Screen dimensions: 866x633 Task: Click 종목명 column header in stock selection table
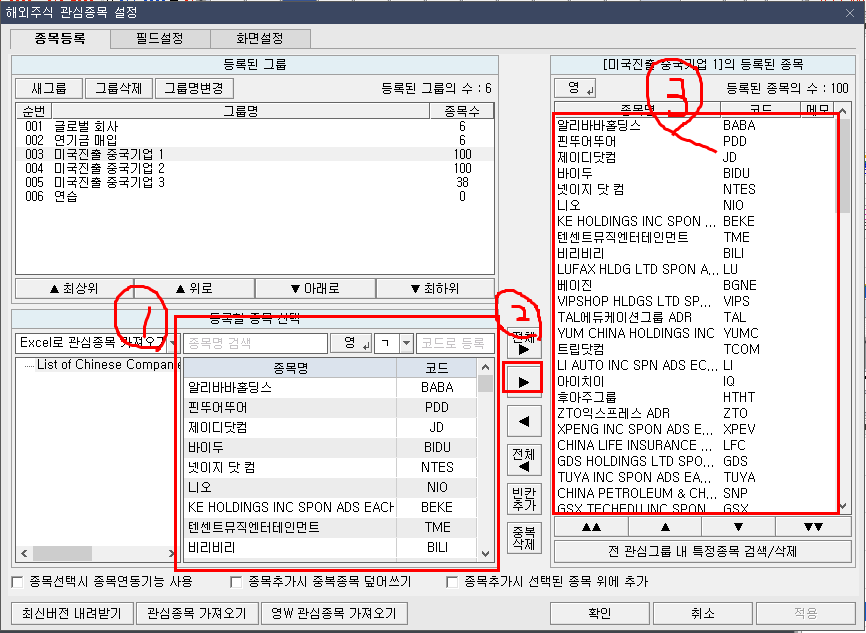click(x=290, y=368)
